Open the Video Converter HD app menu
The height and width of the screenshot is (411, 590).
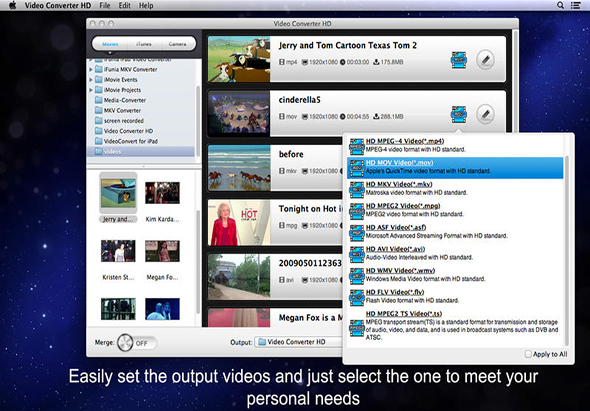click(58, 5)
